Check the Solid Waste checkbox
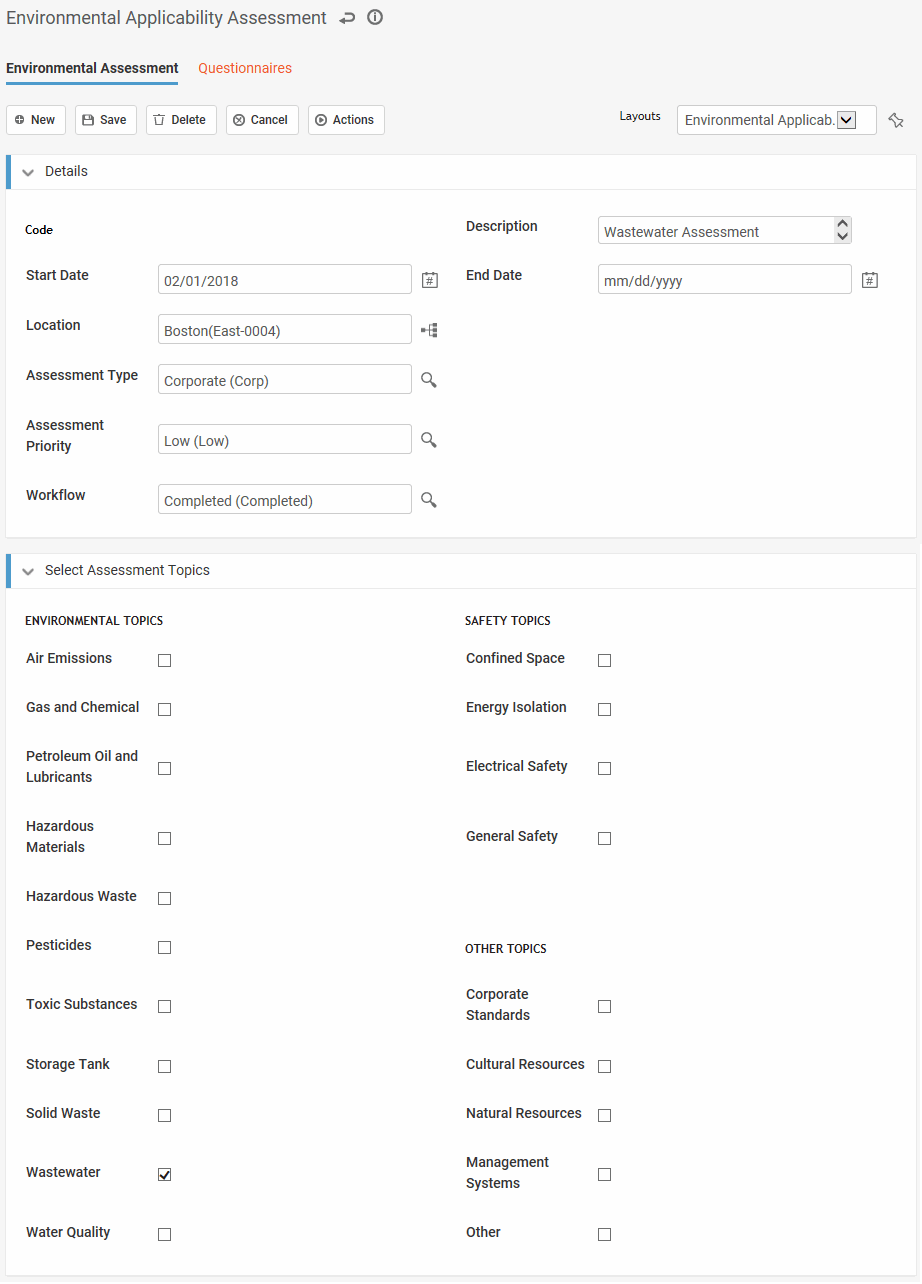922x1284 pixels. tap(165, 1115)
